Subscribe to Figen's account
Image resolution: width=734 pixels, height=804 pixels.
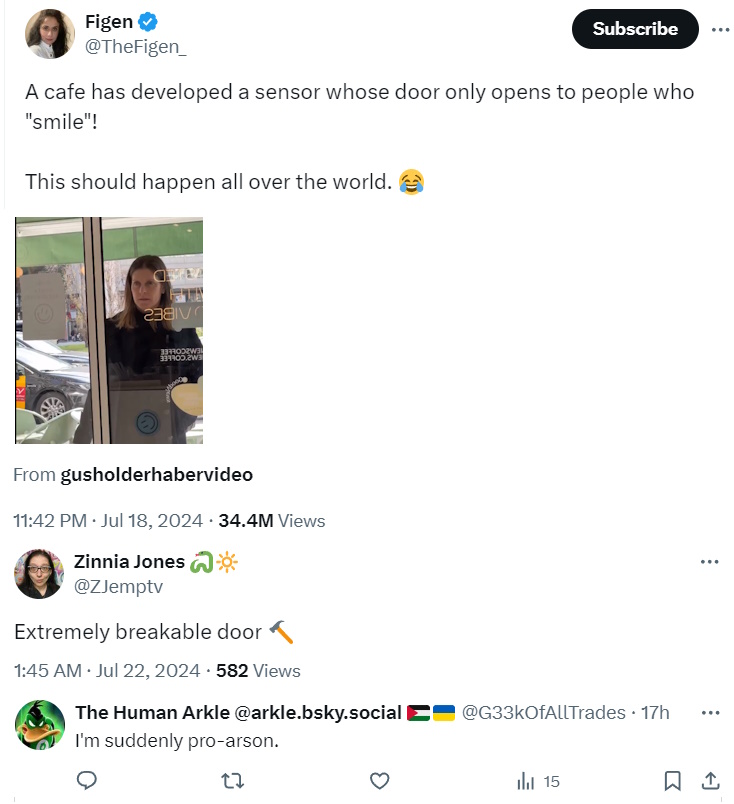pyautogui.click(x=635, y=29)
